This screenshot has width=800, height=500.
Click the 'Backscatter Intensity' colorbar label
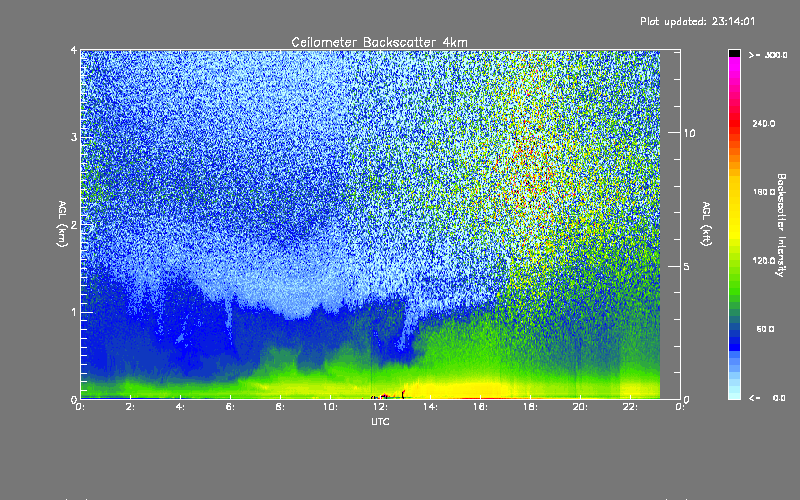[x=780, y=225]
